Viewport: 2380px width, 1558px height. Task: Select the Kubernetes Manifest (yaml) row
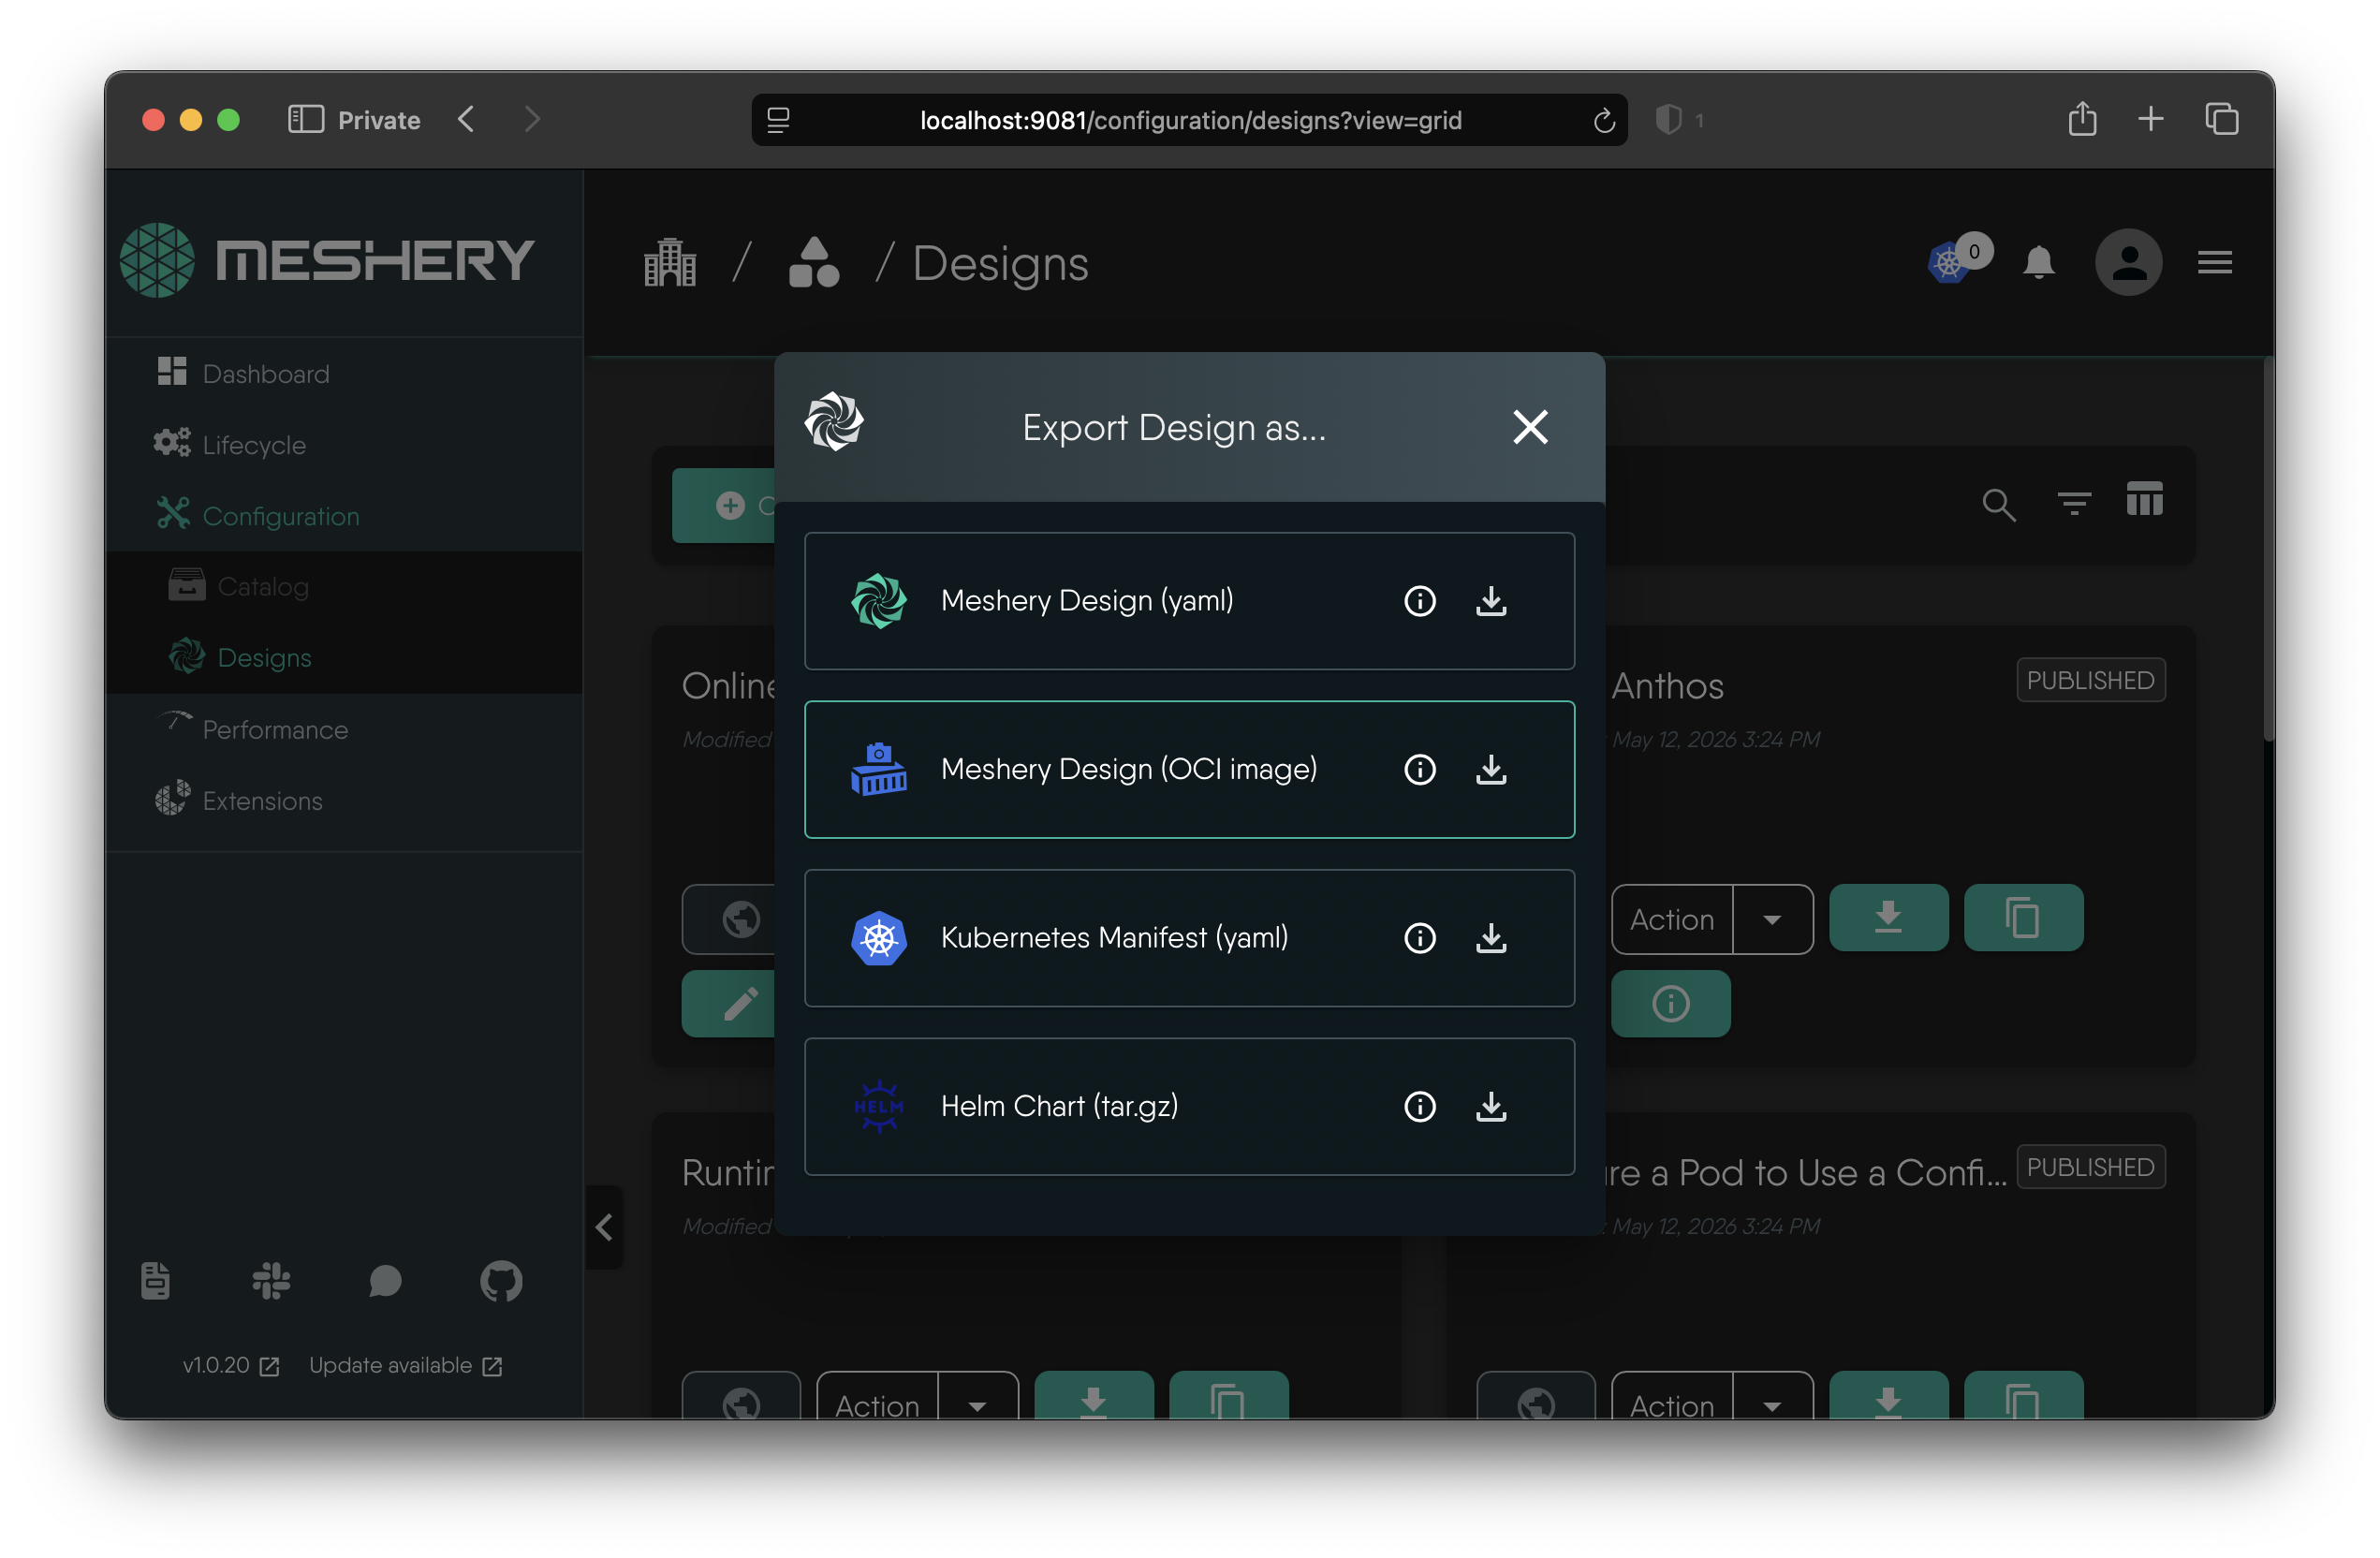[1189, 938]
